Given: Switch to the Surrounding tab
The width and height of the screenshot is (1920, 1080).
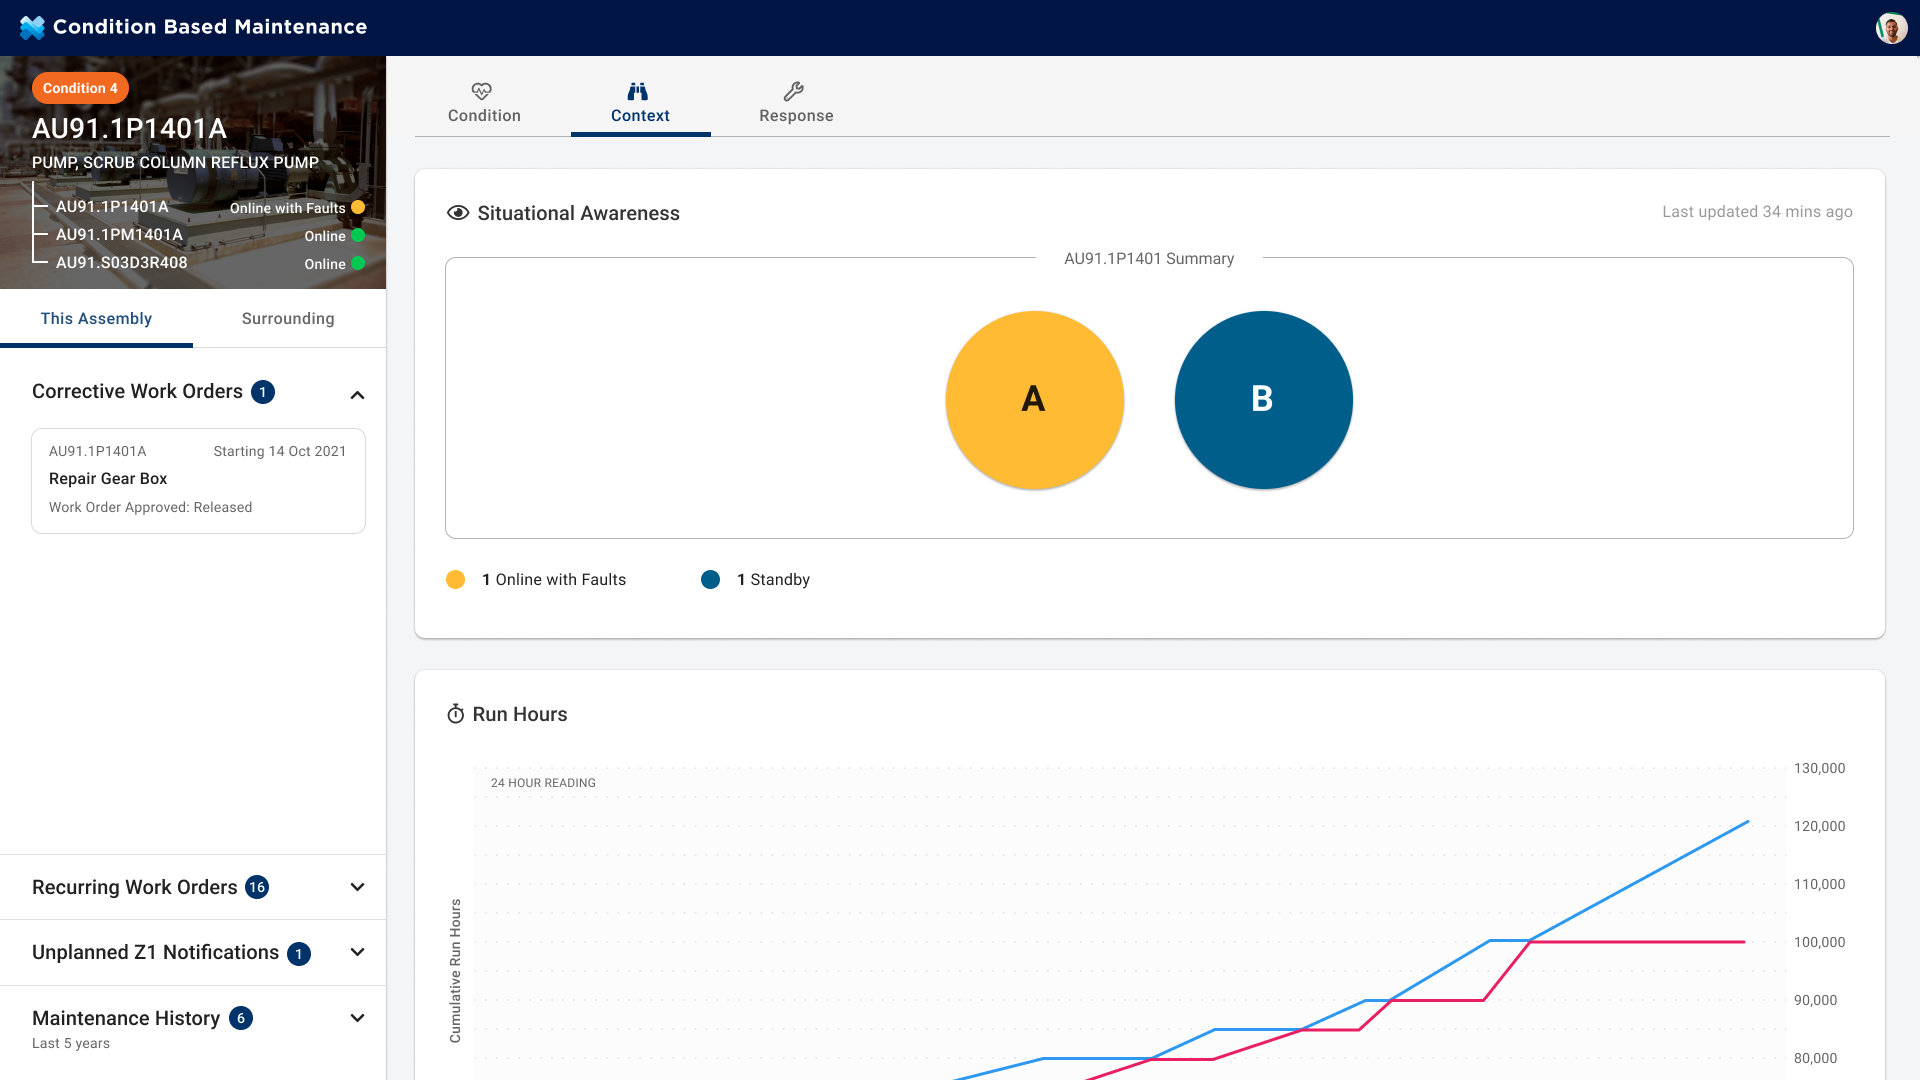Looking at the screenshot, I should 288,318.
